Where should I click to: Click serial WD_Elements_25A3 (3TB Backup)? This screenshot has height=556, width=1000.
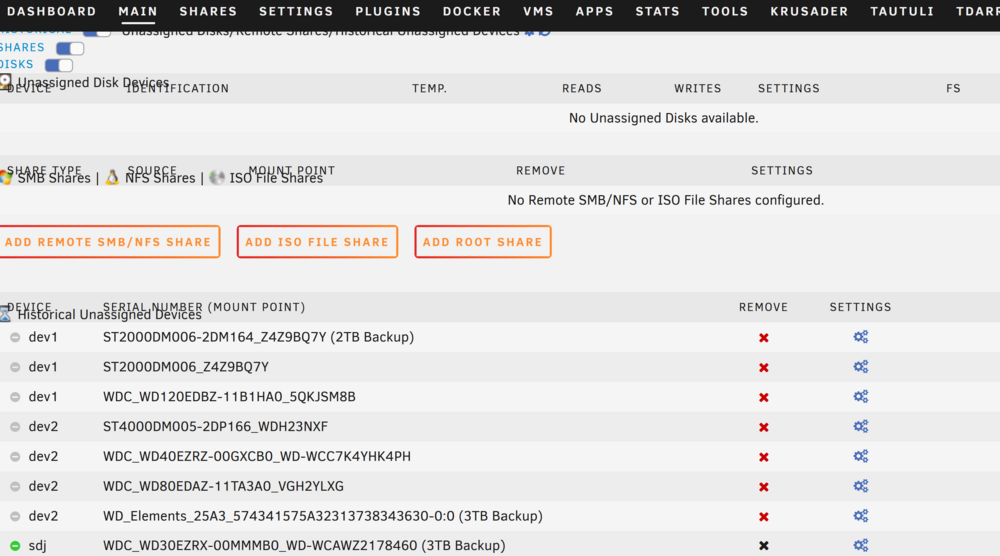[323, 516]
